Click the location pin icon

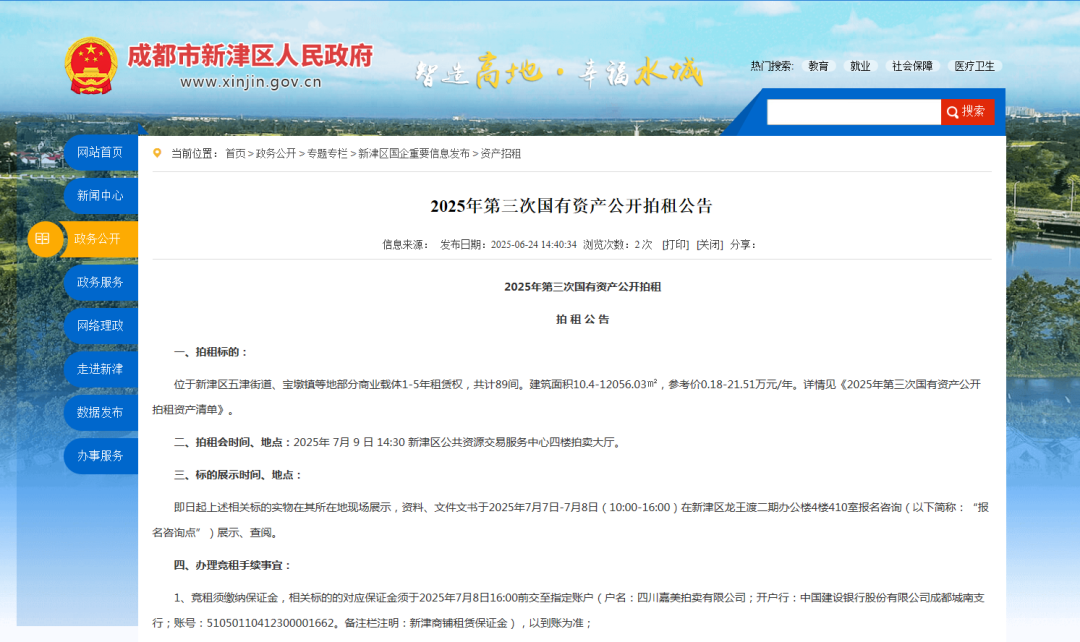click(x=157, y=153)
